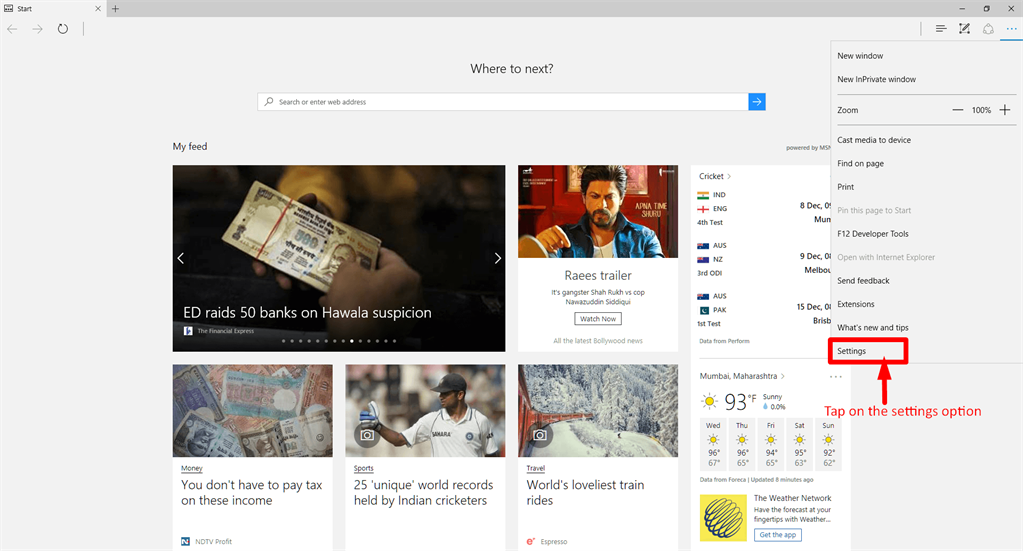The width and height of the screenshot is (1023, 551).
Task: Click the search or web address box
Action: click(503, 102)
